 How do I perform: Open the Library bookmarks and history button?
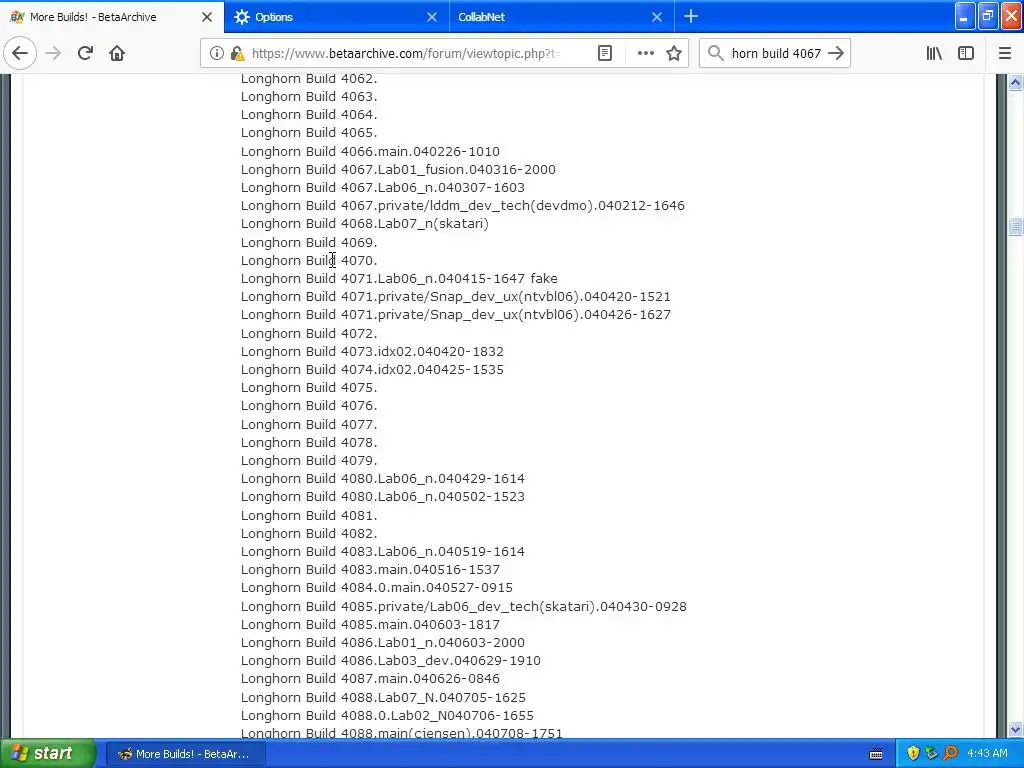(934, 54)
